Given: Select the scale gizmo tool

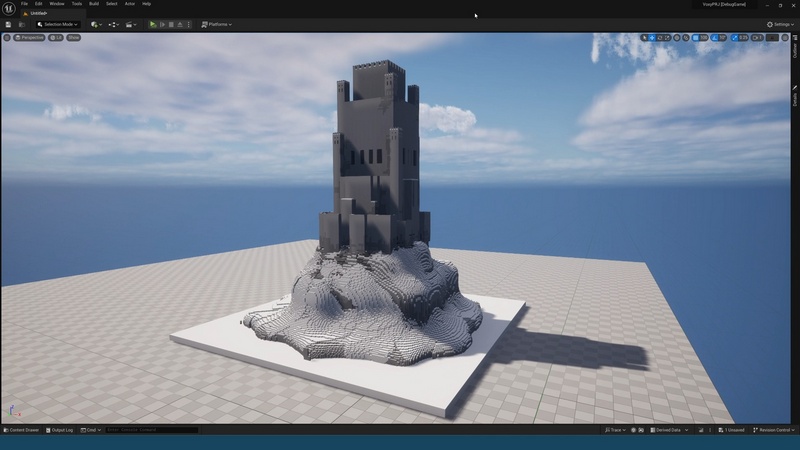Looking at the screenshot, I should (x=668, y=38).
